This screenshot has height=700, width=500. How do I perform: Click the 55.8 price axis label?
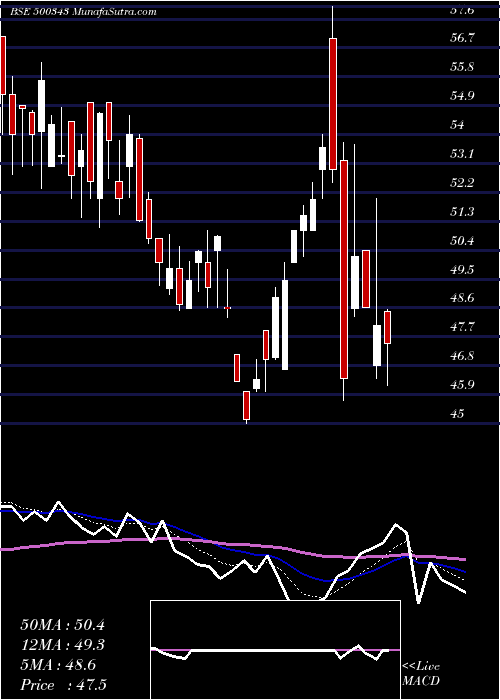point(462,67)
